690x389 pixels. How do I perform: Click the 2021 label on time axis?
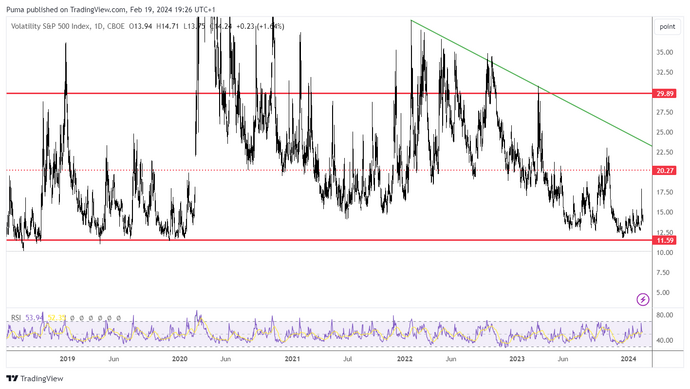[x=292, y=359]
